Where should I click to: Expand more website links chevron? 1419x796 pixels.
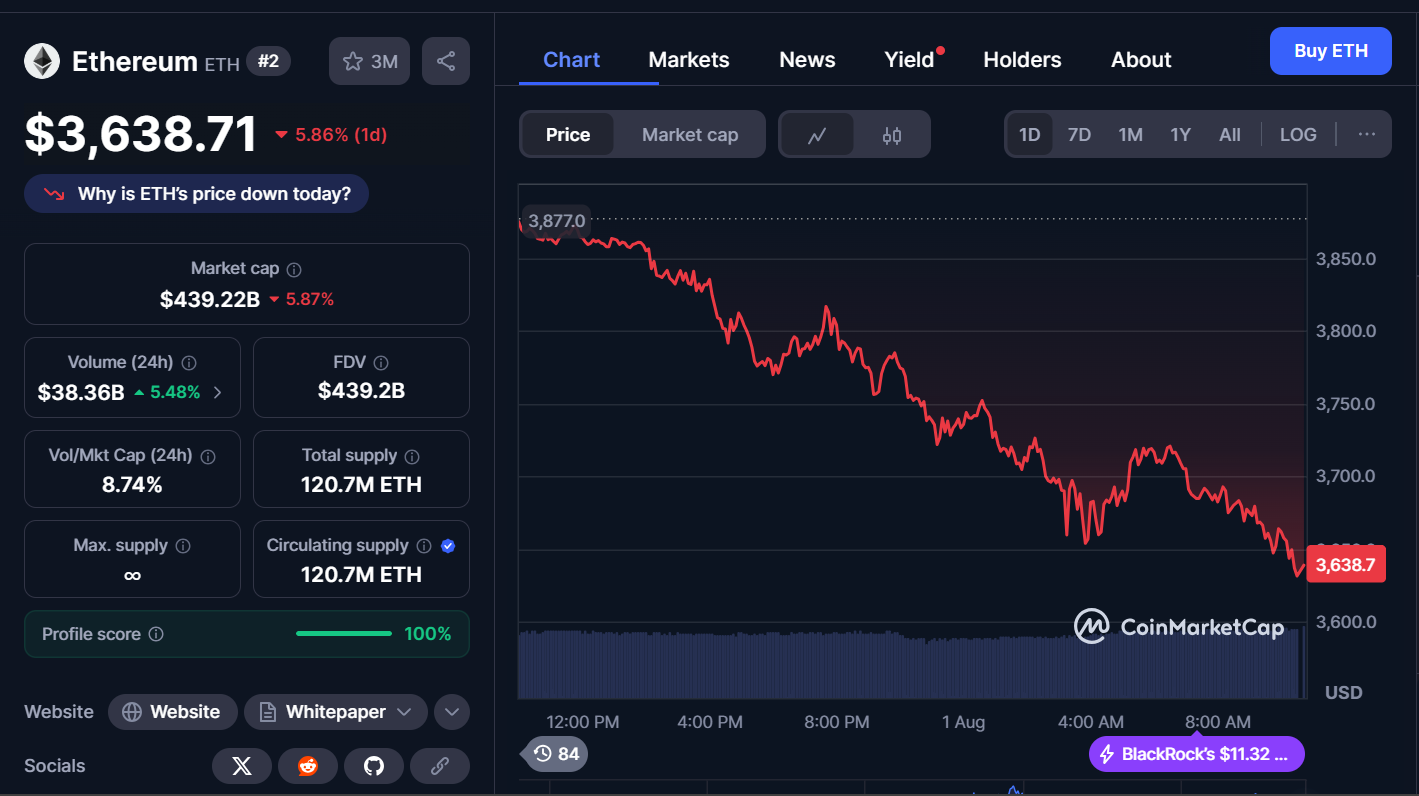452,712
